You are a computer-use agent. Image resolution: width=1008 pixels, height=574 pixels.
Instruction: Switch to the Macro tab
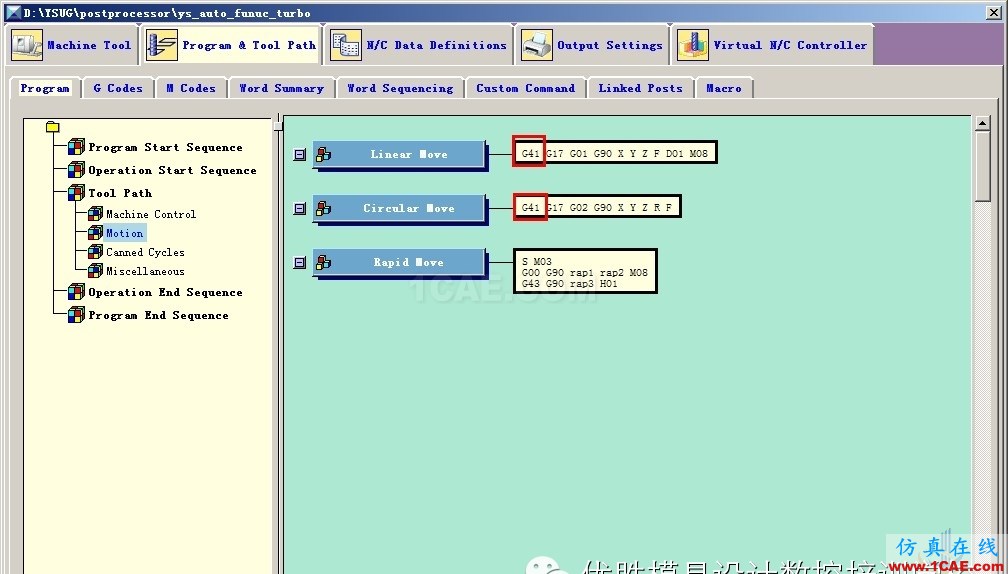[724, 88]
